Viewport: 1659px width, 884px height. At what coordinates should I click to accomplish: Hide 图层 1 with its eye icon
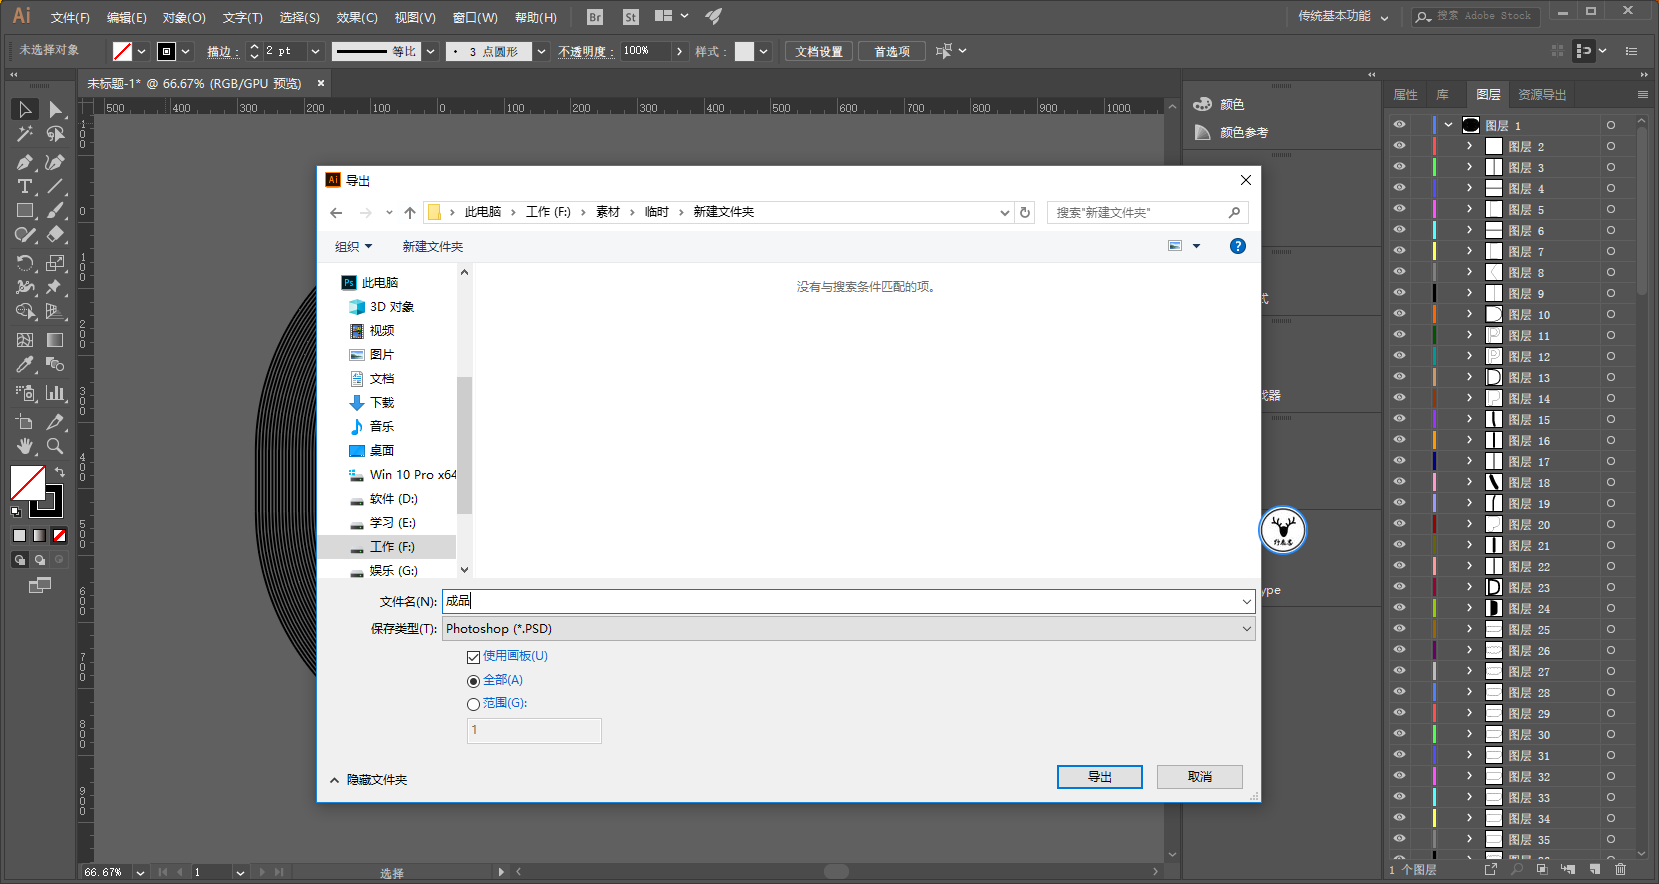(x=1399, y=125)
